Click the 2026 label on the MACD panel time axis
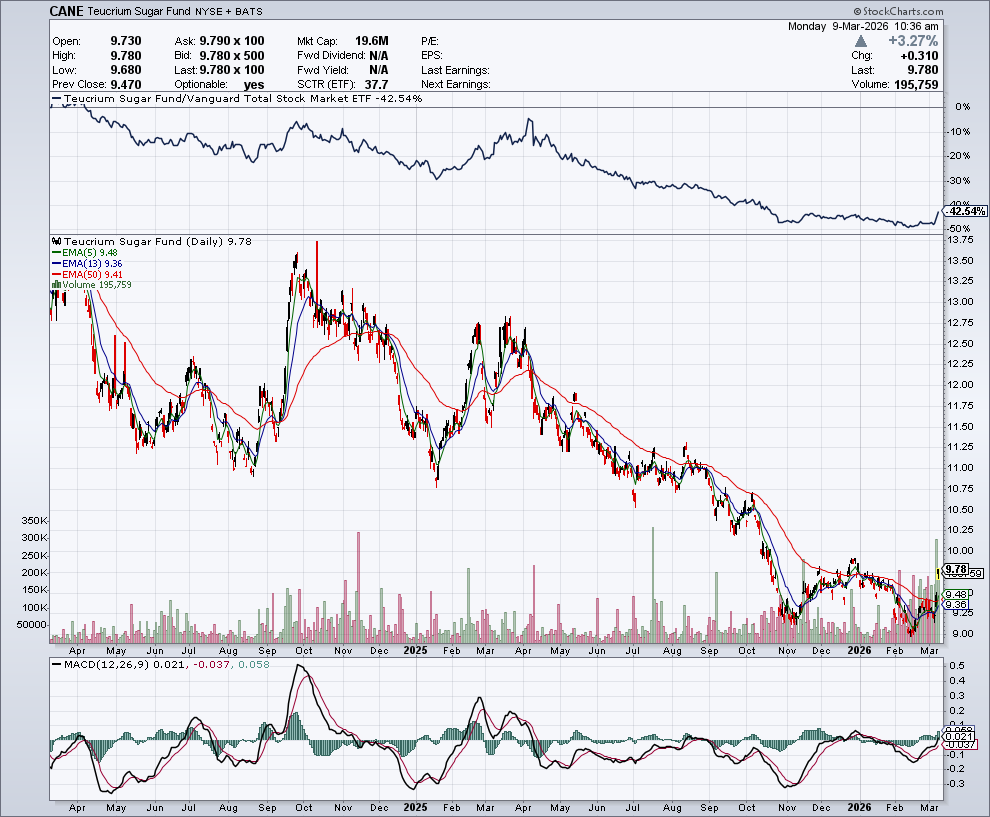The height and width of the screenshot is (817, 990). point(859,808)
